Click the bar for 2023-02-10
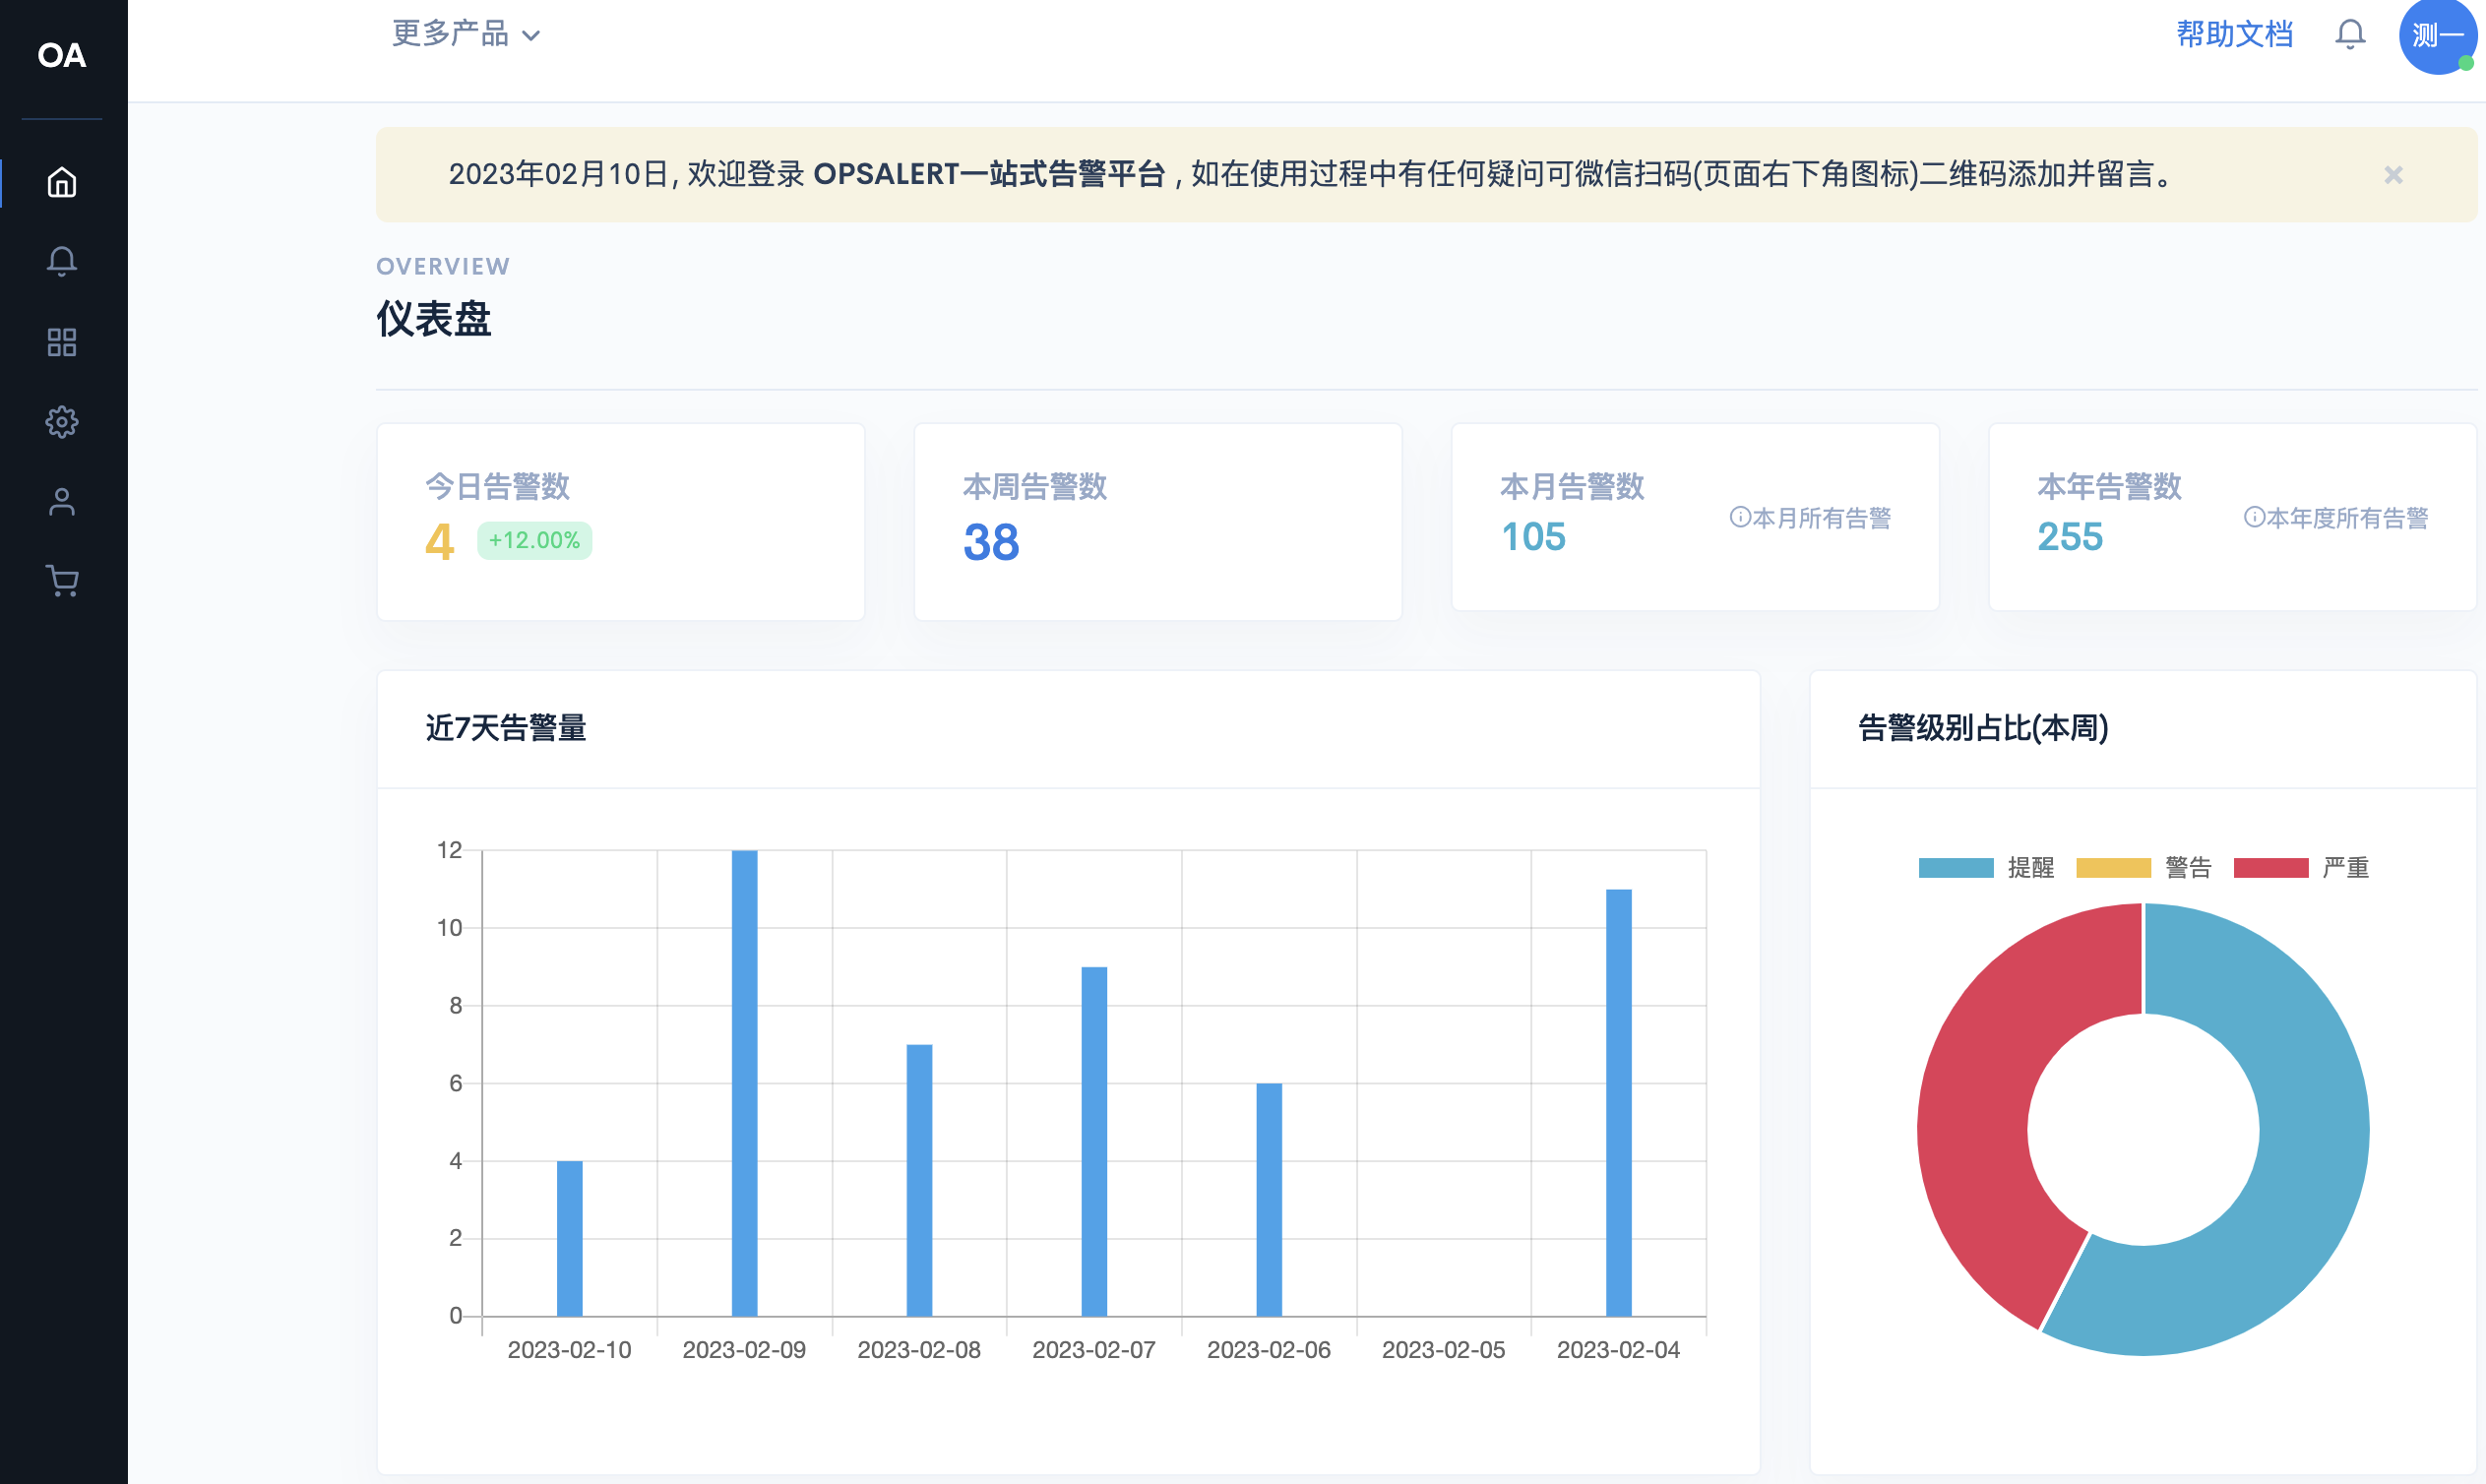The width and height of the screenshot is (2486, 1484). point(570,1238)
